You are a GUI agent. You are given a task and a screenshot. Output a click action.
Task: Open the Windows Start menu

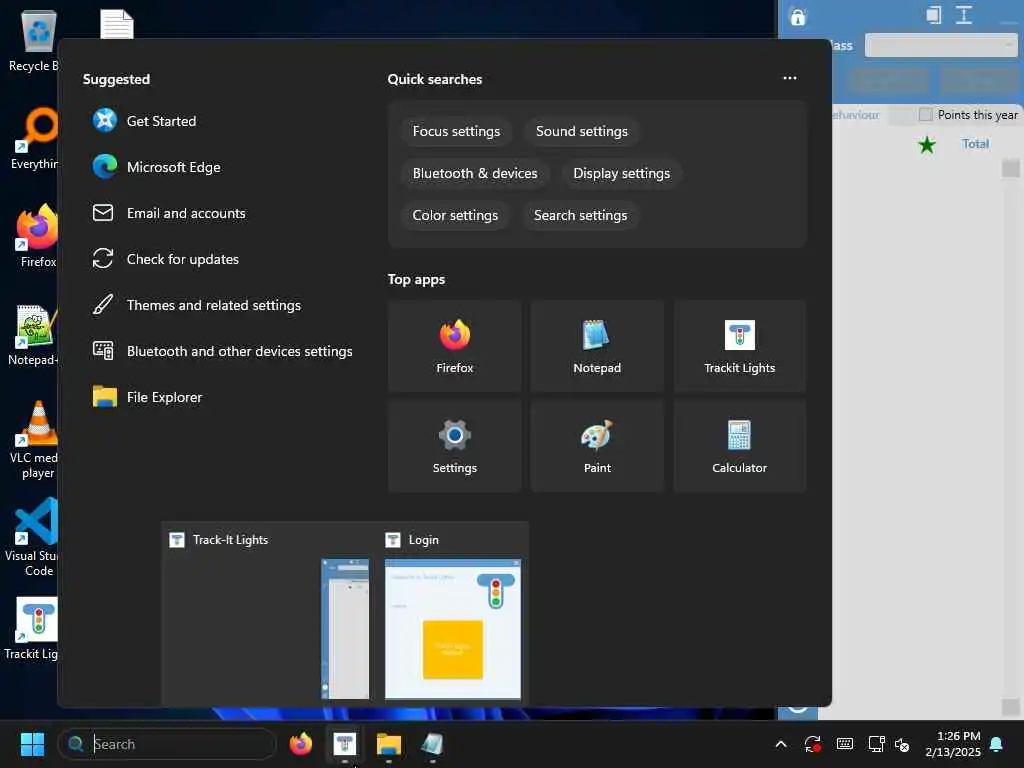(x=32, y=744)
